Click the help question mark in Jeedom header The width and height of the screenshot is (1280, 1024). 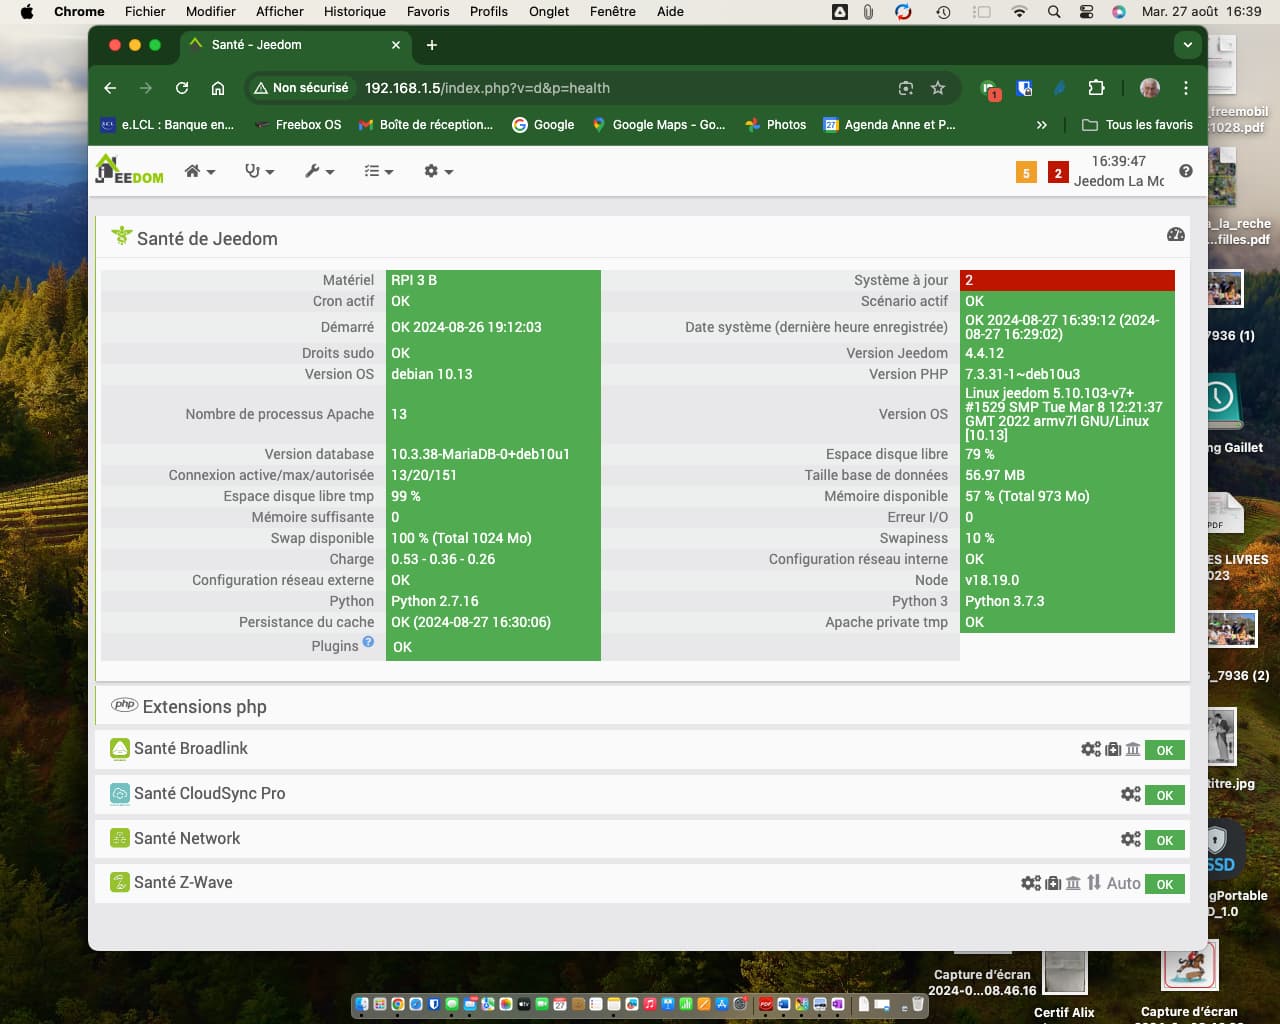point(1186,171)
